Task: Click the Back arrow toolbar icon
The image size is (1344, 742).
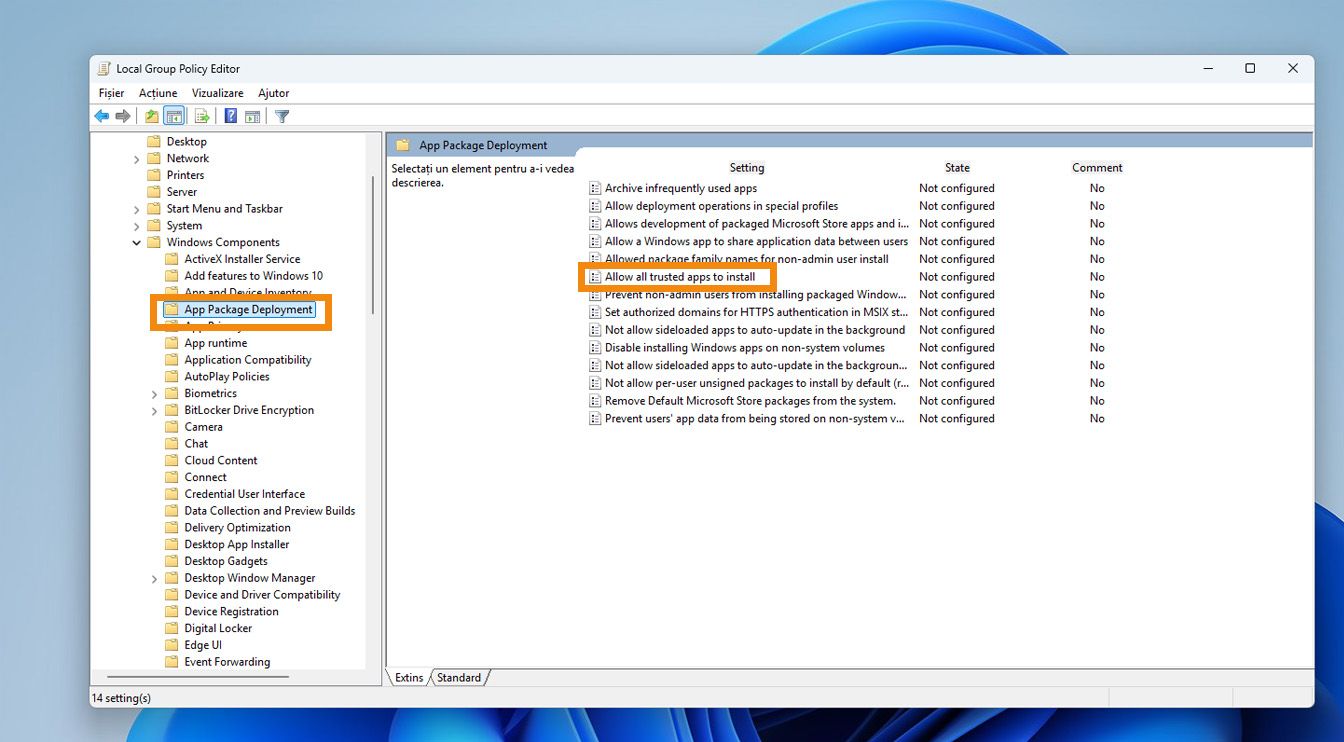Action: click(x=102, y=116)
